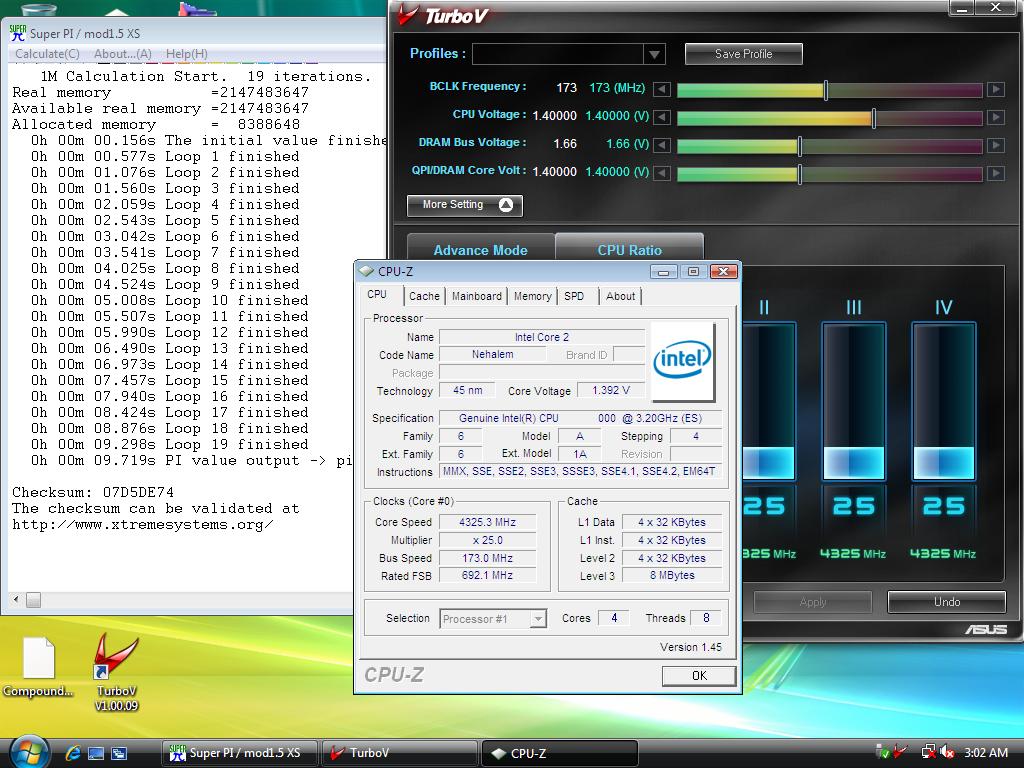Open About tab in CPU-Z
Image resolution: width=1024 pixels, height=768 pixels.
pyautogui.click(x=620, y=296)
